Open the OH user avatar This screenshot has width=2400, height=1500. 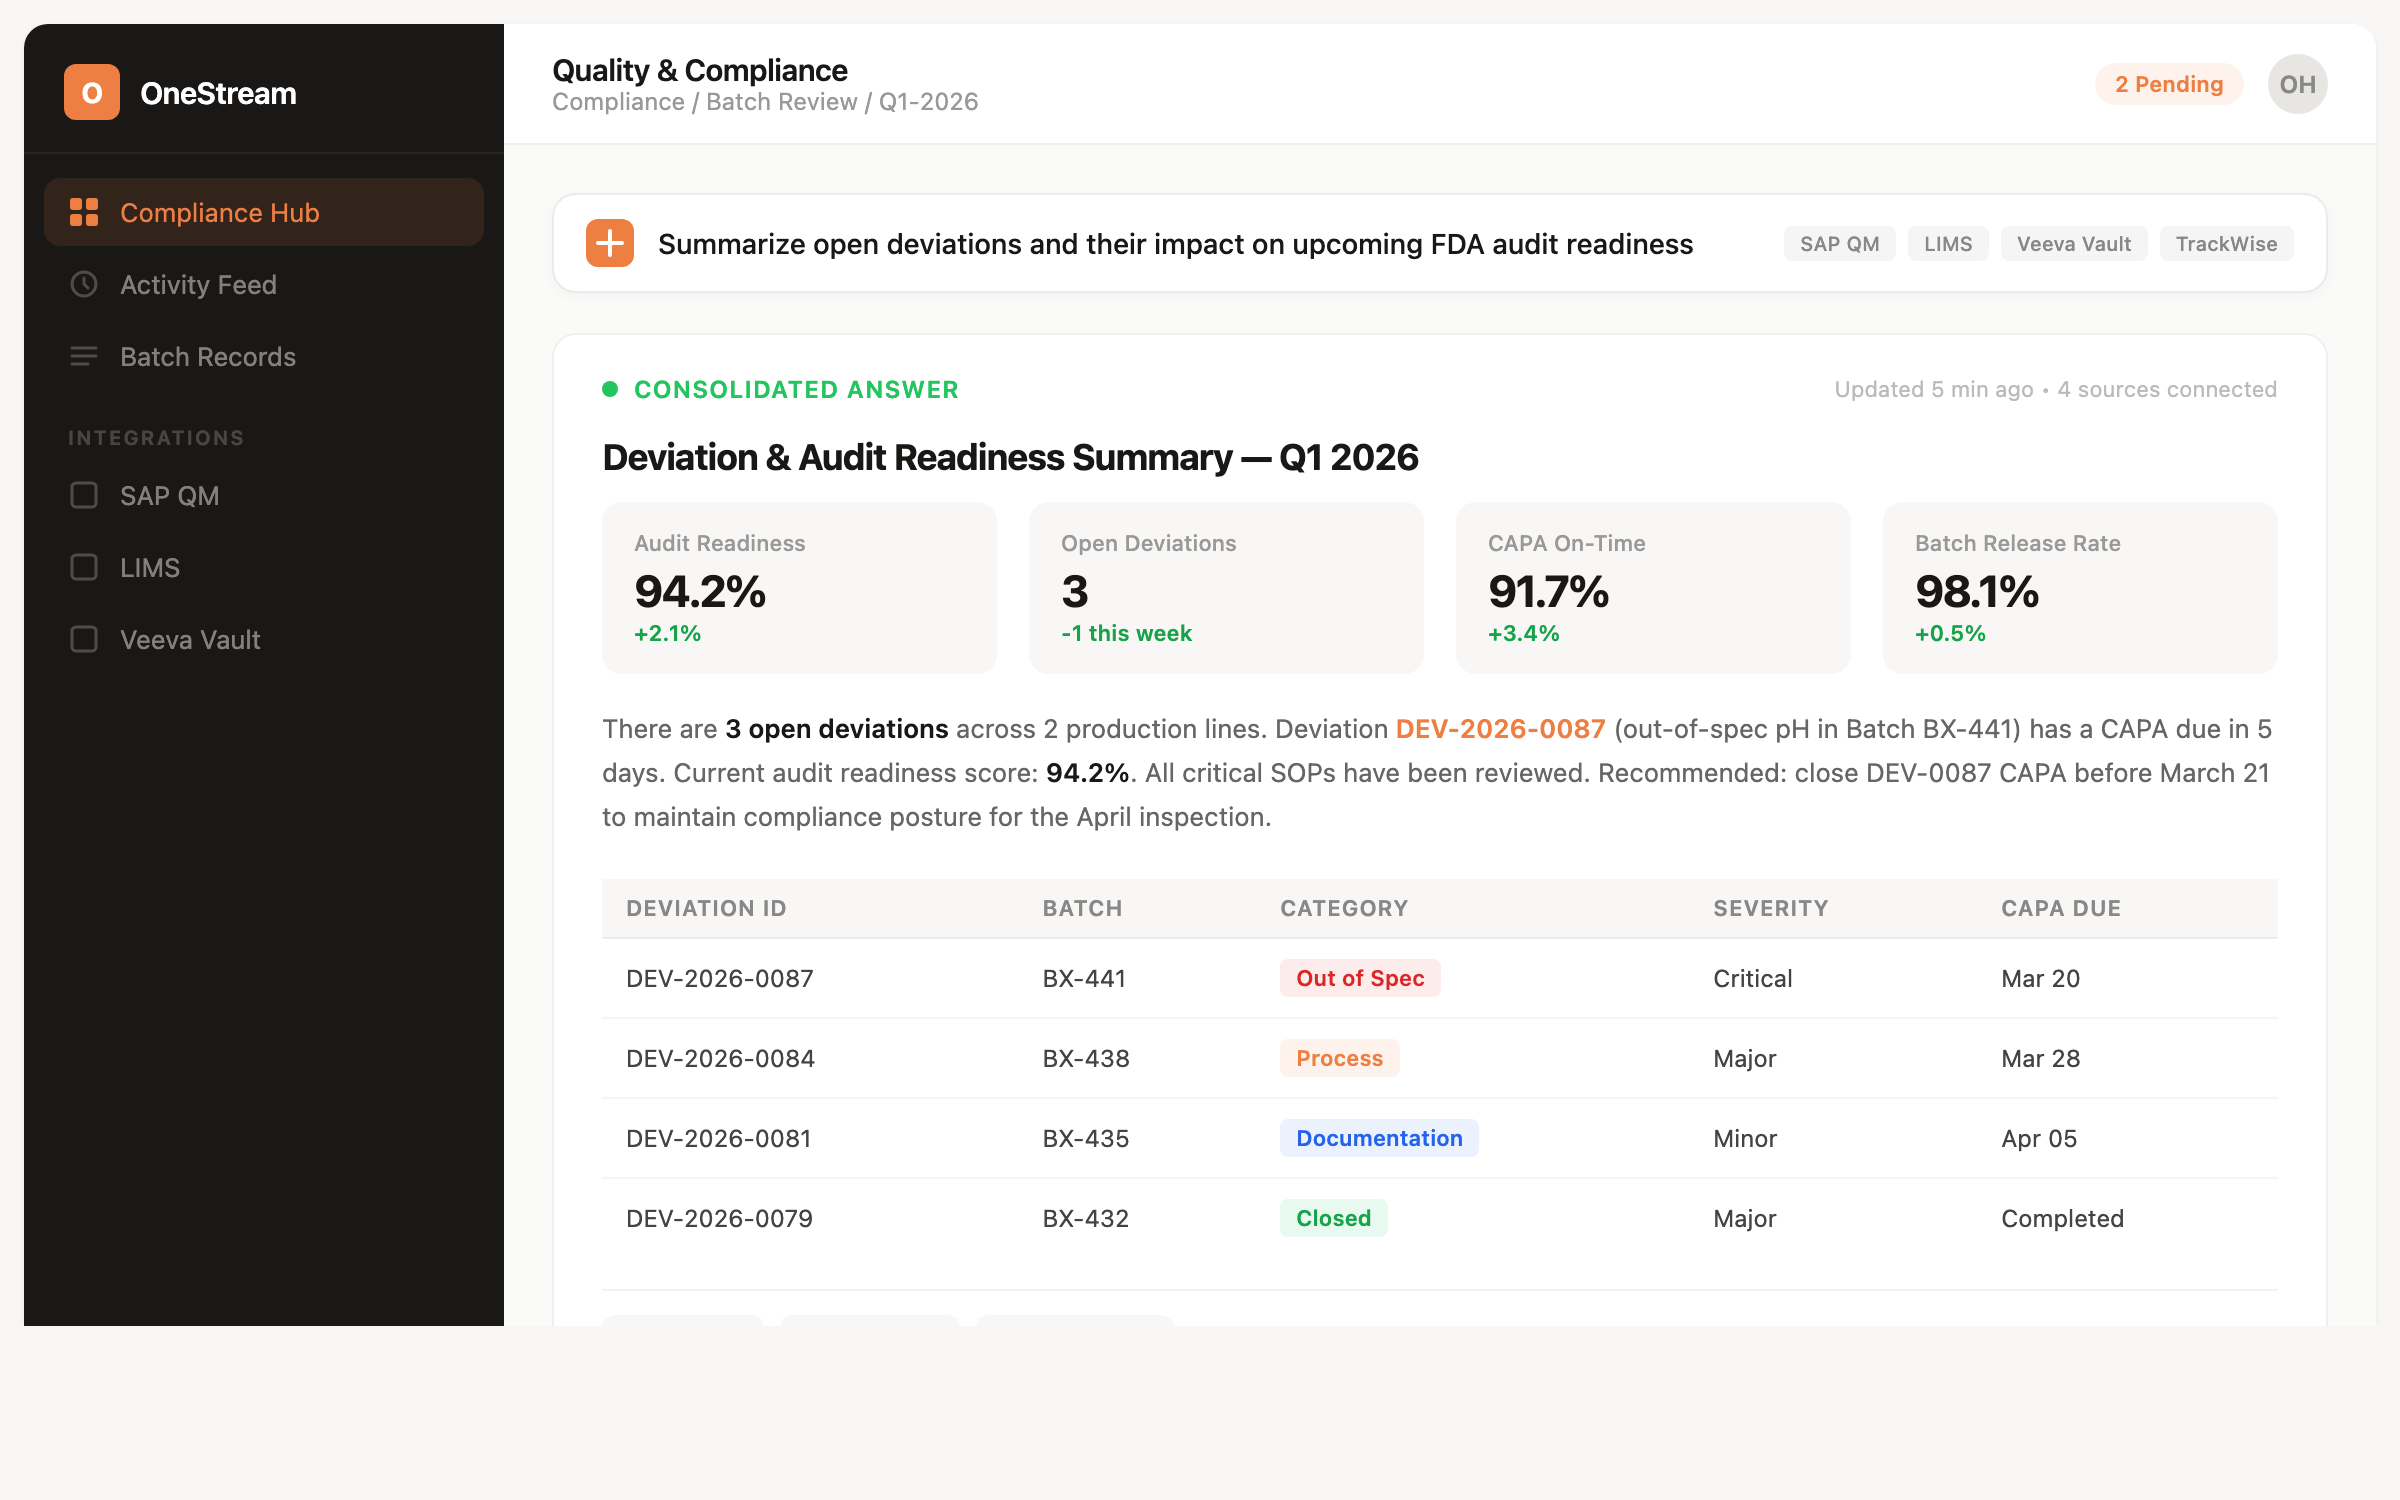pos(2296,84)
